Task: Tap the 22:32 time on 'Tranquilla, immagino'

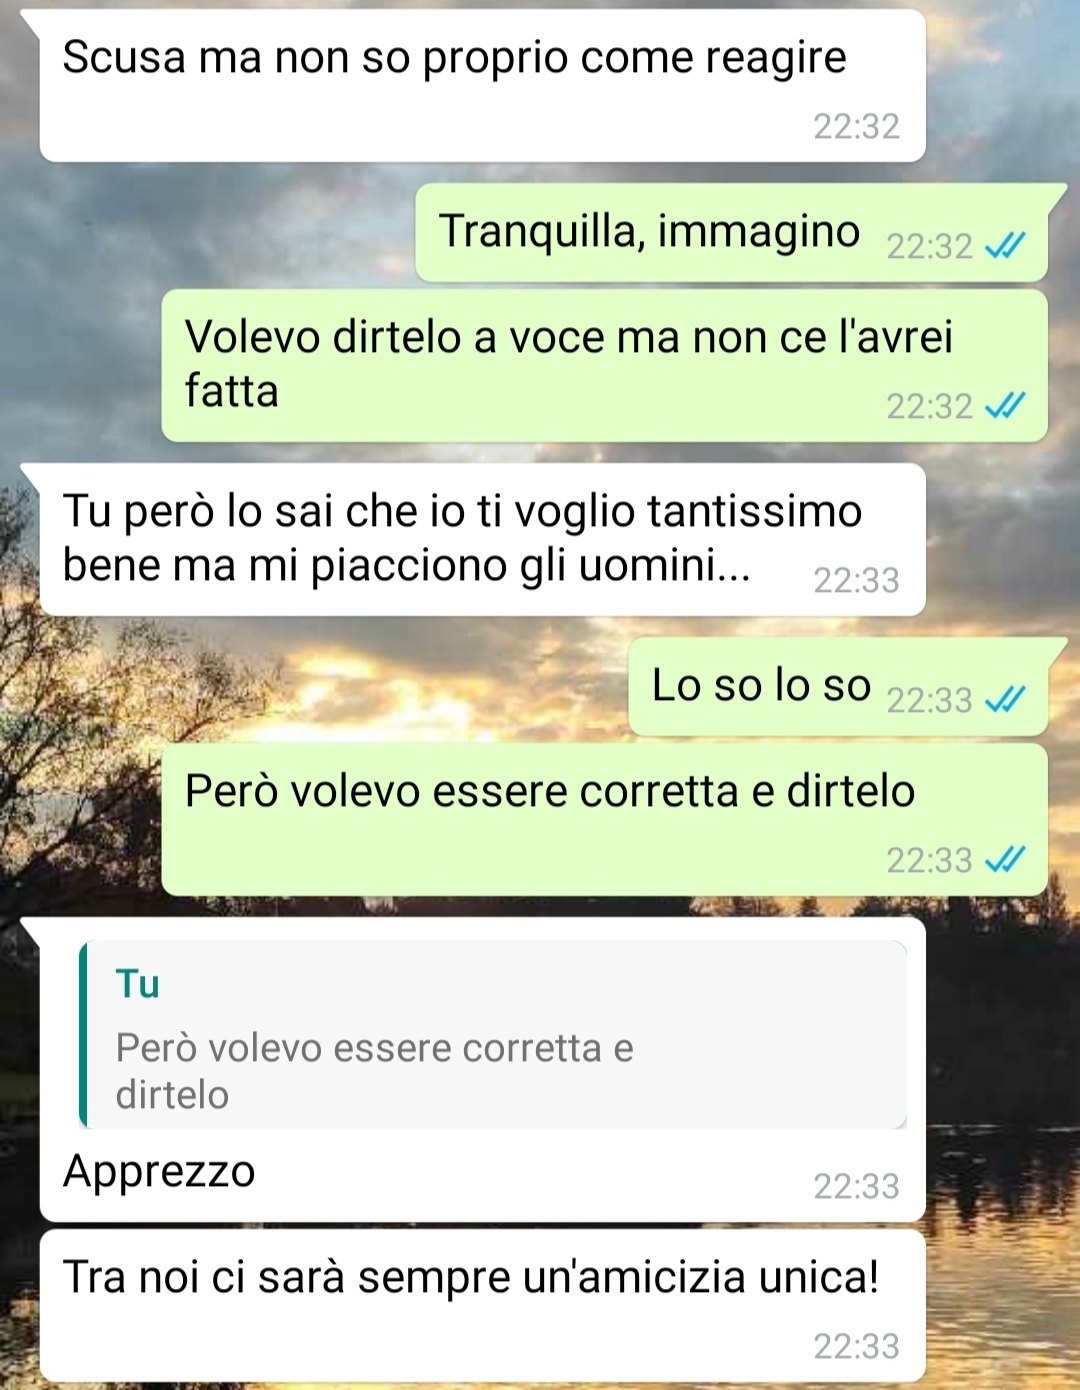Action: pyautogui.click(x=929, y=246)
